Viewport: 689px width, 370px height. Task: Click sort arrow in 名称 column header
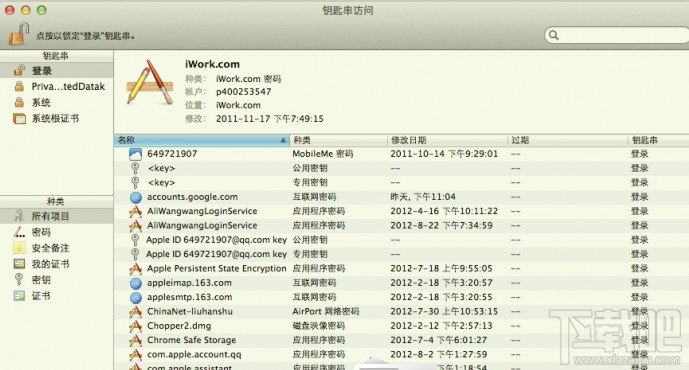pos(283,140)
